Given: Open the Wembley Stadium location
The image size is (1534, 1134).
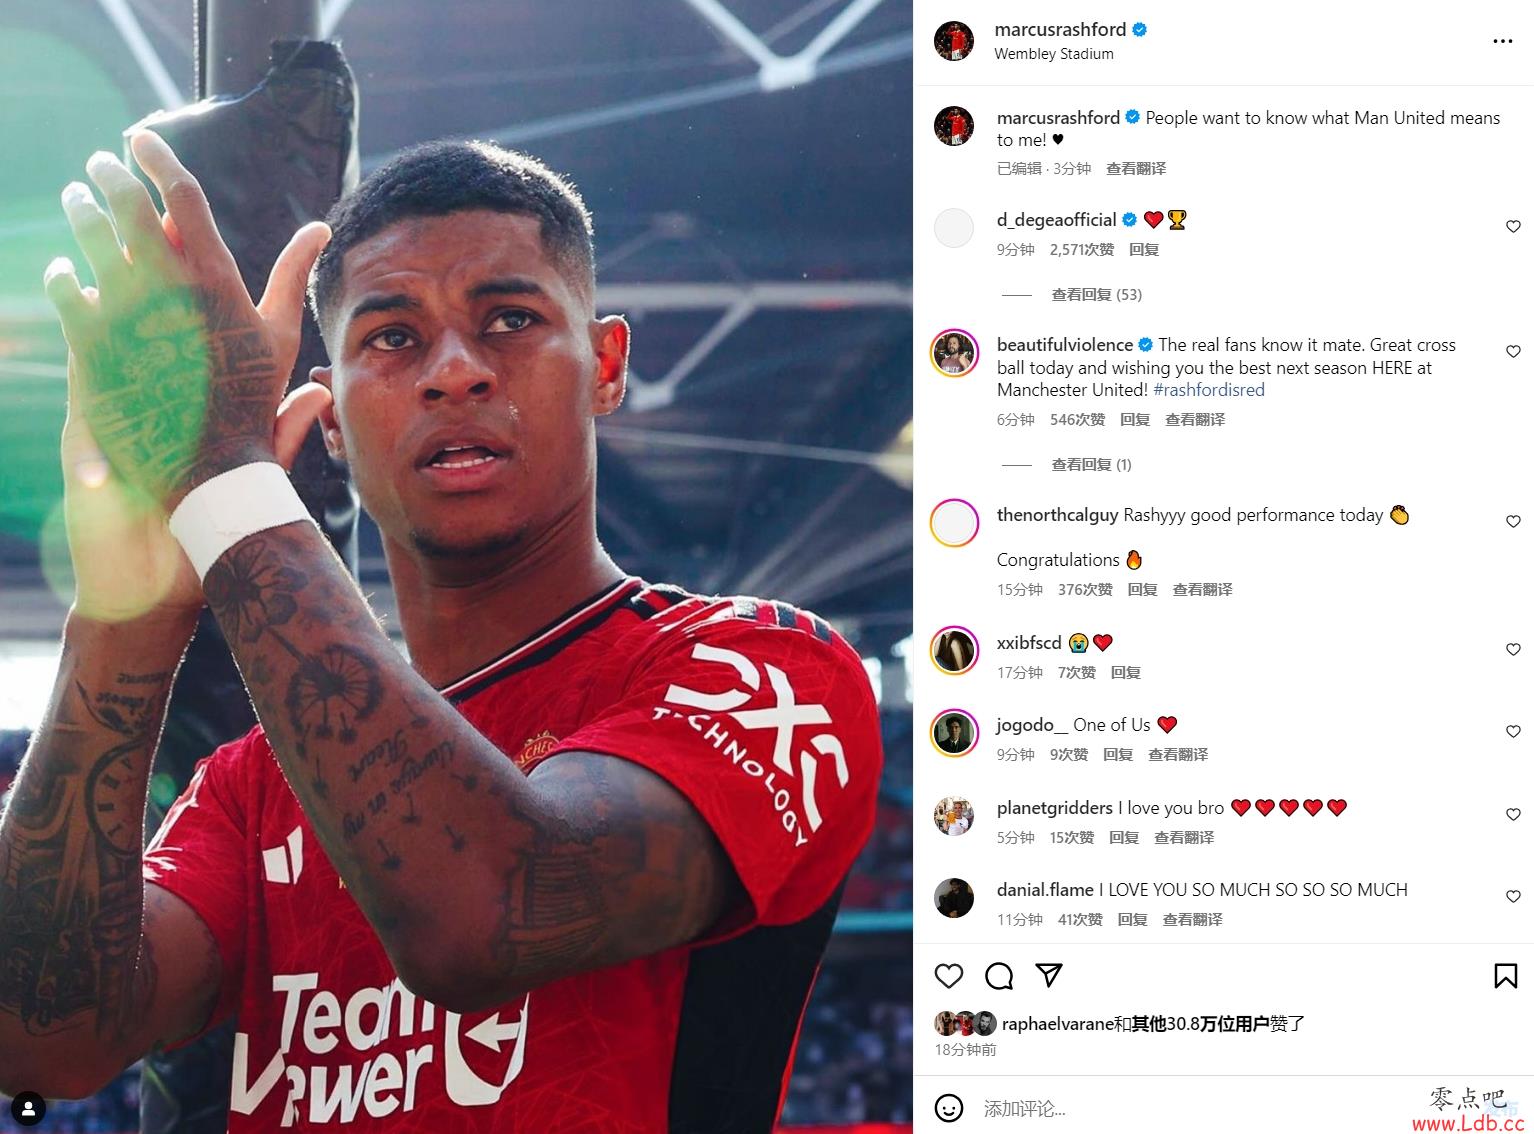Looking at the screenshot, I should pos(1053,54).
